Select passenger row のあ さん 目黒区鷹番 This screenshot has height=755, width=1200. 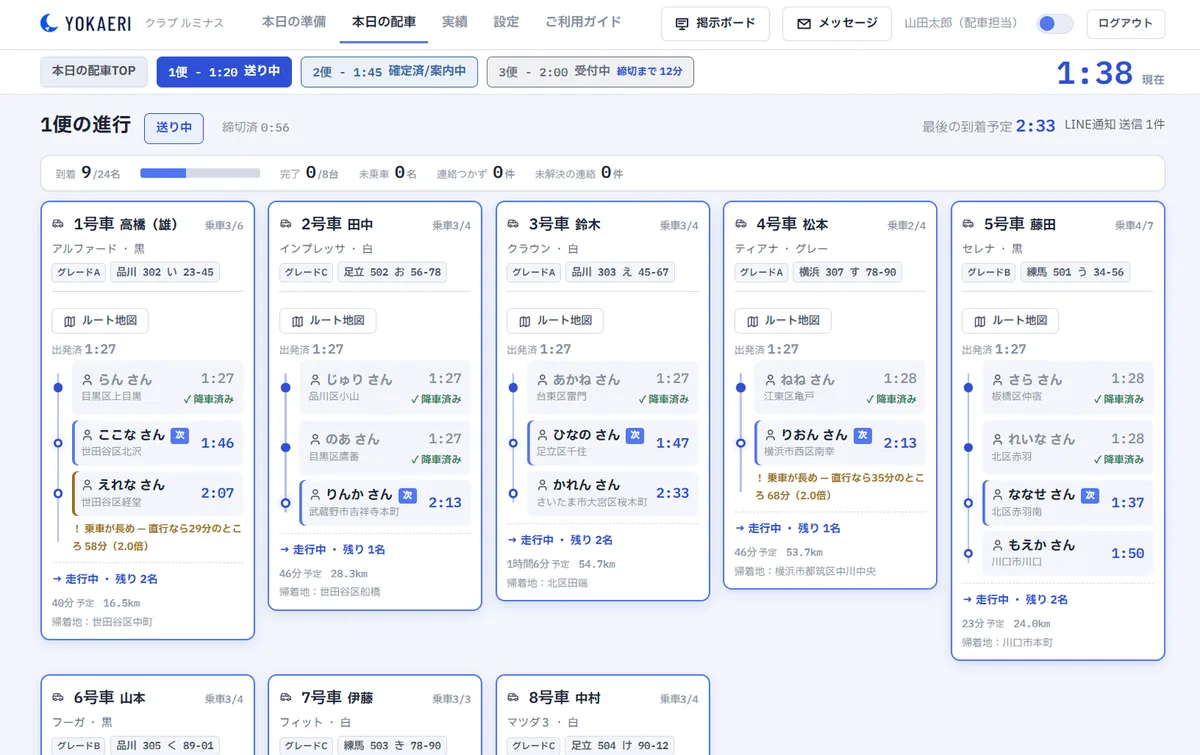click(384, 448)
